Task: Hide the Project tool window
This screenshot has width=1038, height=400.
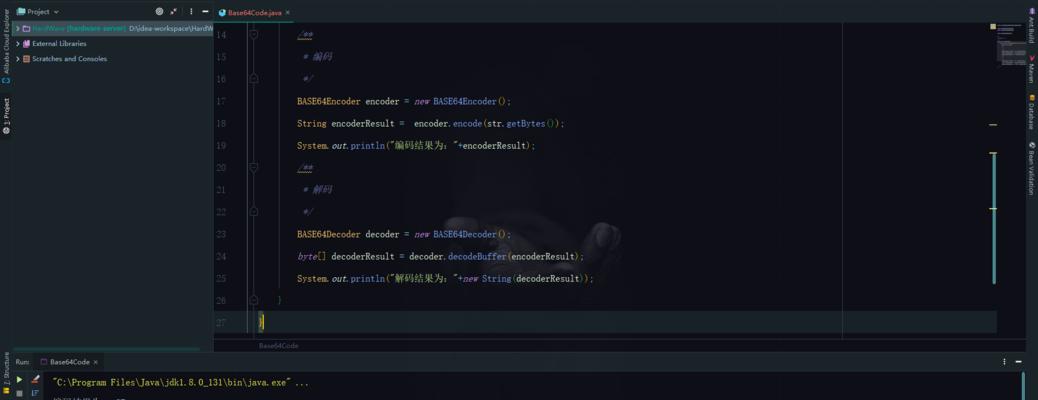Action: click(x=205, y=12)
